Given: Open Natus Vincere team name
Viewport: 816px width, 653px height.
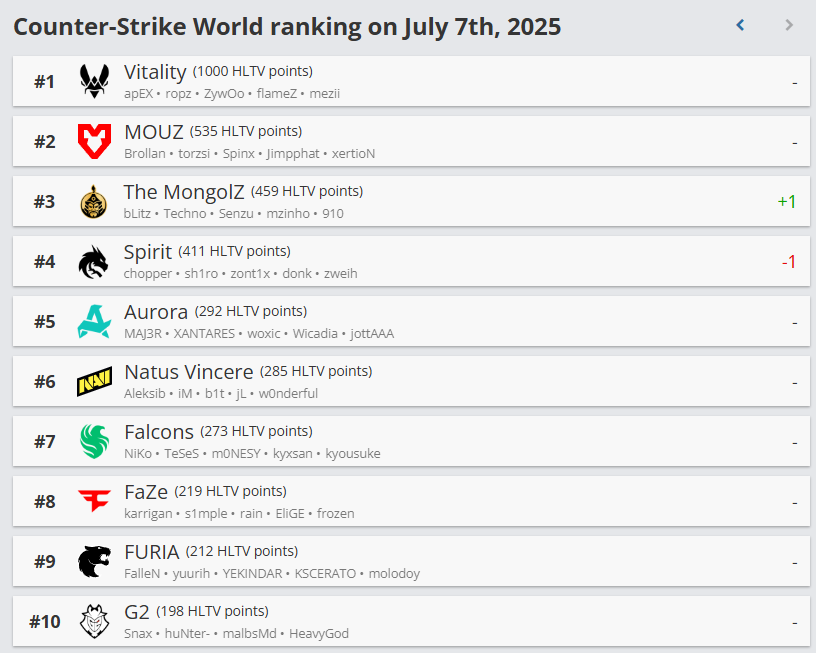Looking at the screenshot, I should pos(189,372).
